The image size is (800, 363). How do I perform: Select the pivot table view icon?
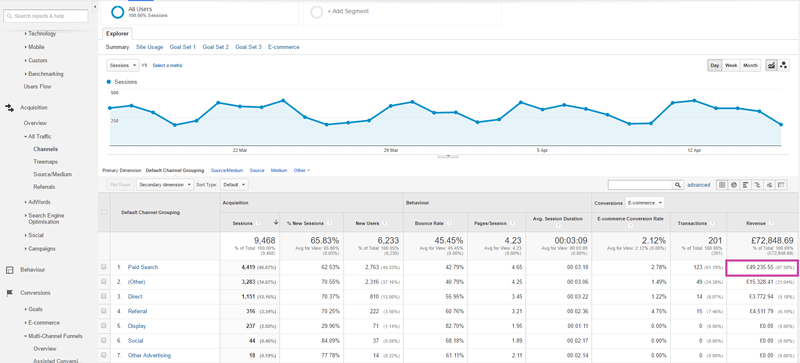781,185
